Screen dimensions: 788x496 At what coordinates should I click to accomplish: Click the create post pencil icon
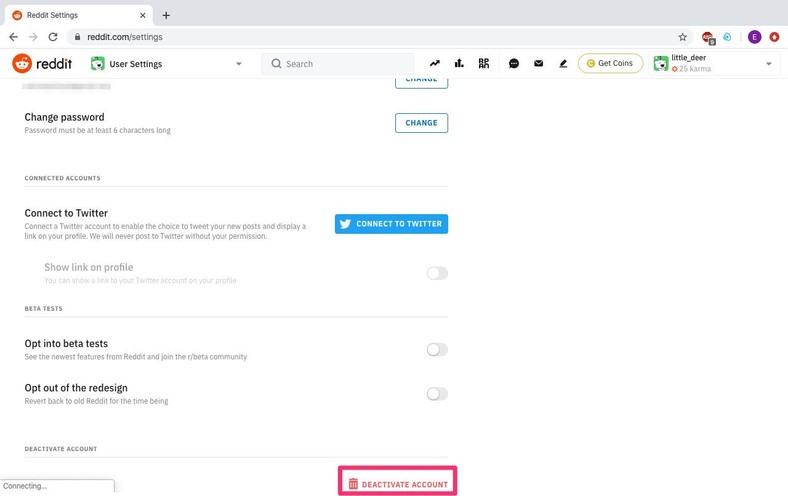(563, 63)
